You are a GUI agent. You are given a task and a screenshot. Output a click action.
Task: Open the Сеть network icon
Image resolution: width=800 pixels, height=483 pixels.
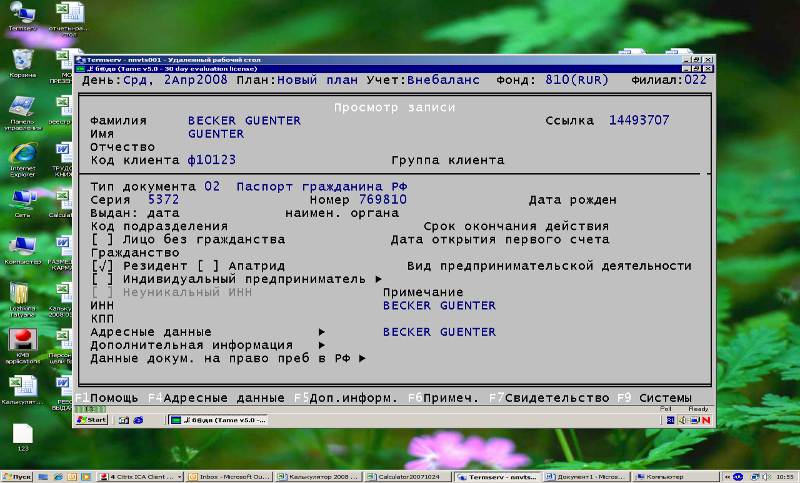click(22, 203)
